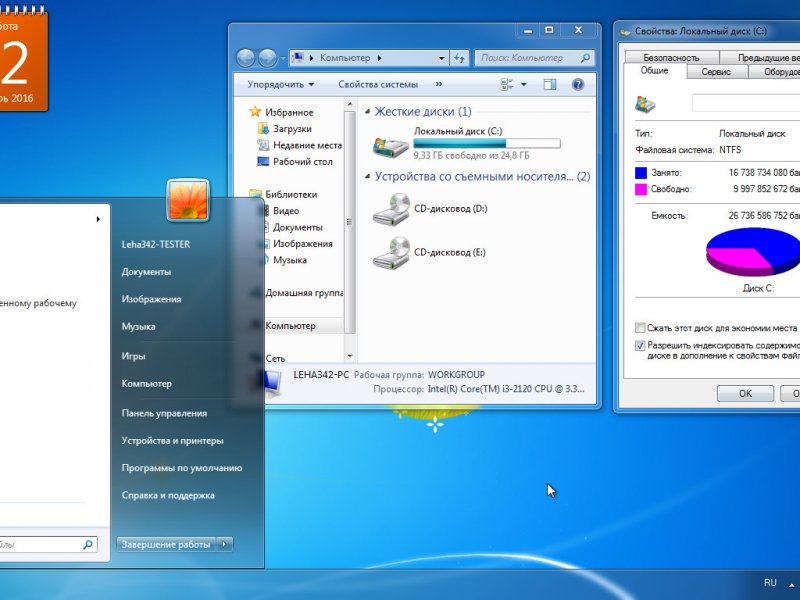800x600 pixels.
Task: Select CD-drive D: icon
Action: pyautogui.click(x=391, y=209)
